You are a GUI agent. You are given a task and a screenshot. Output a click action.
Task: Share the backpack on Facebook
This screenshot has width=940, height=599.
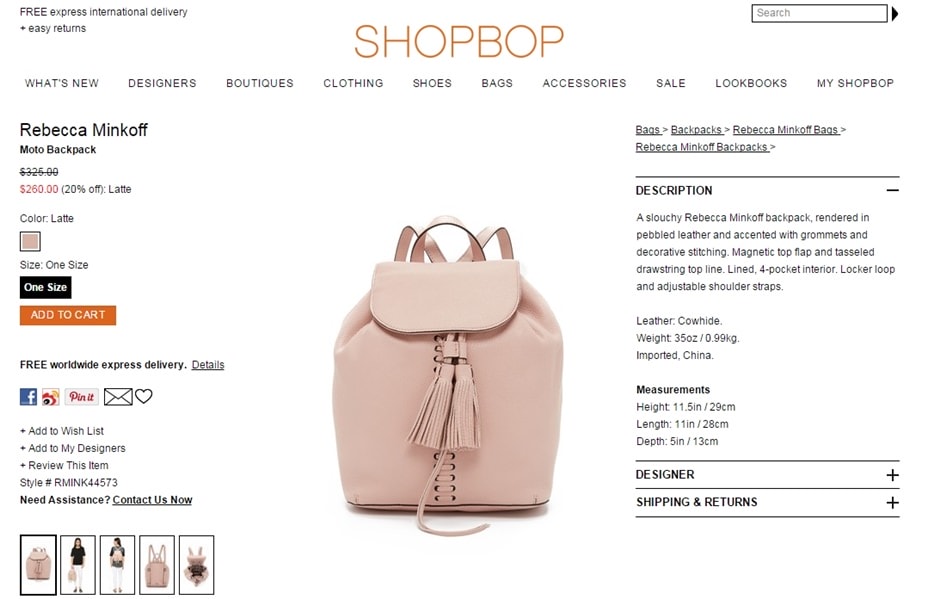(28, 396)
